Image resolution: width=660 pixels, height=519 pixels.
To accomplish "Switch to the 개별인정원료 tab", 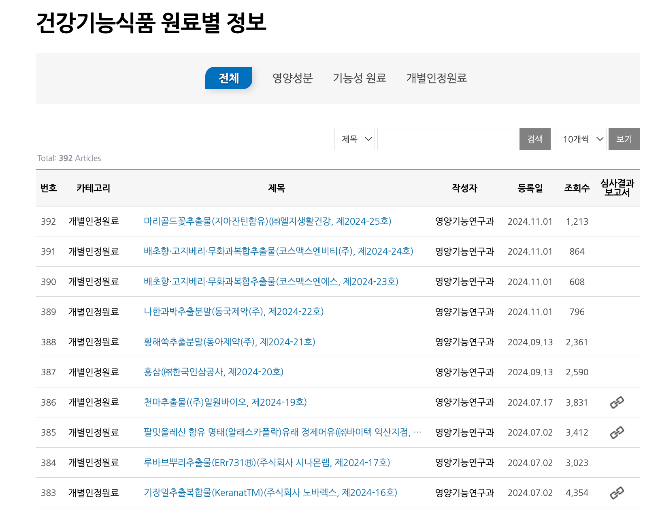I will coord(436,78).
